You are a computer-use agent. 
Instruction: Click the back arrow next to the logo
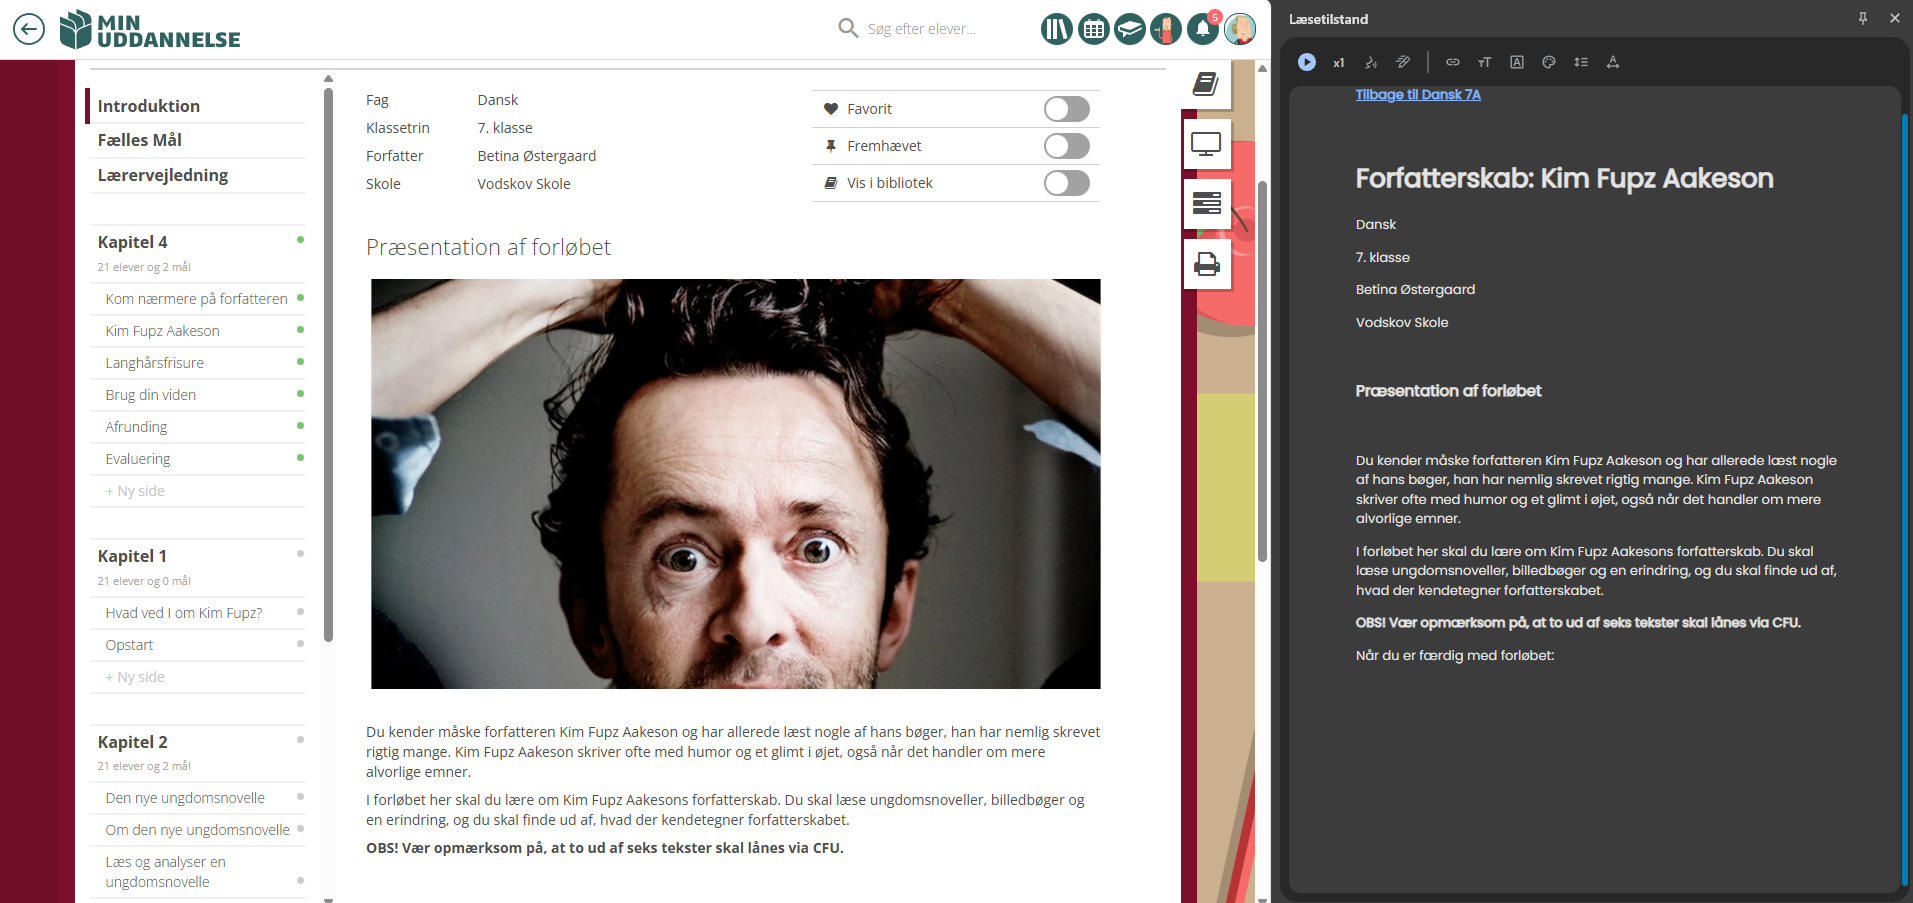[x=29, y=29]
